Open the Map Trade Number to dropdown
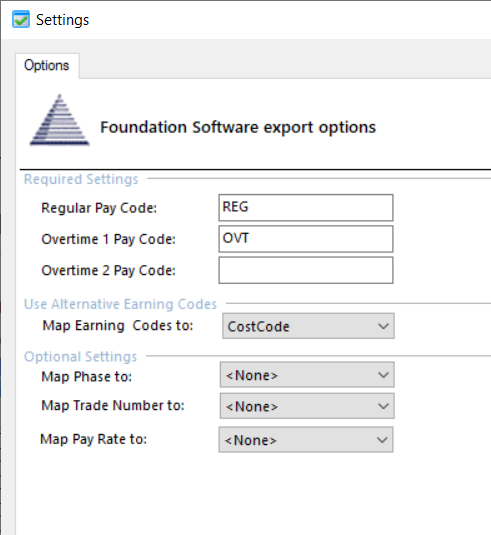491x535 pixels. 307,406
